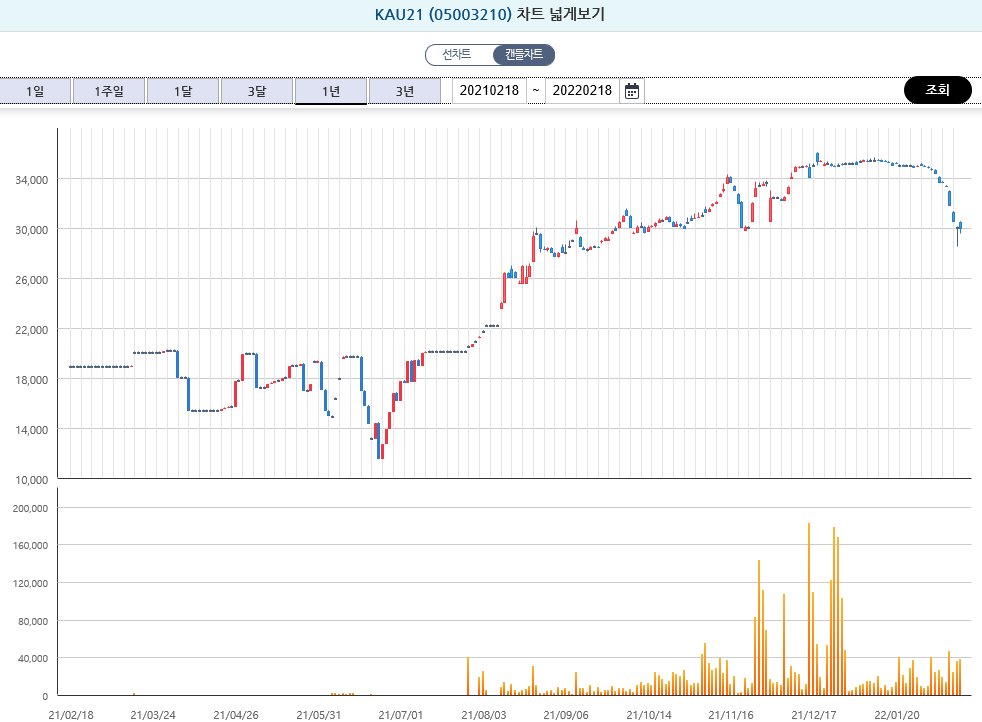This screenshot has width=982, height=722.
Task: Click the 21/09/06 date axis label
Action: click(566, 715)
